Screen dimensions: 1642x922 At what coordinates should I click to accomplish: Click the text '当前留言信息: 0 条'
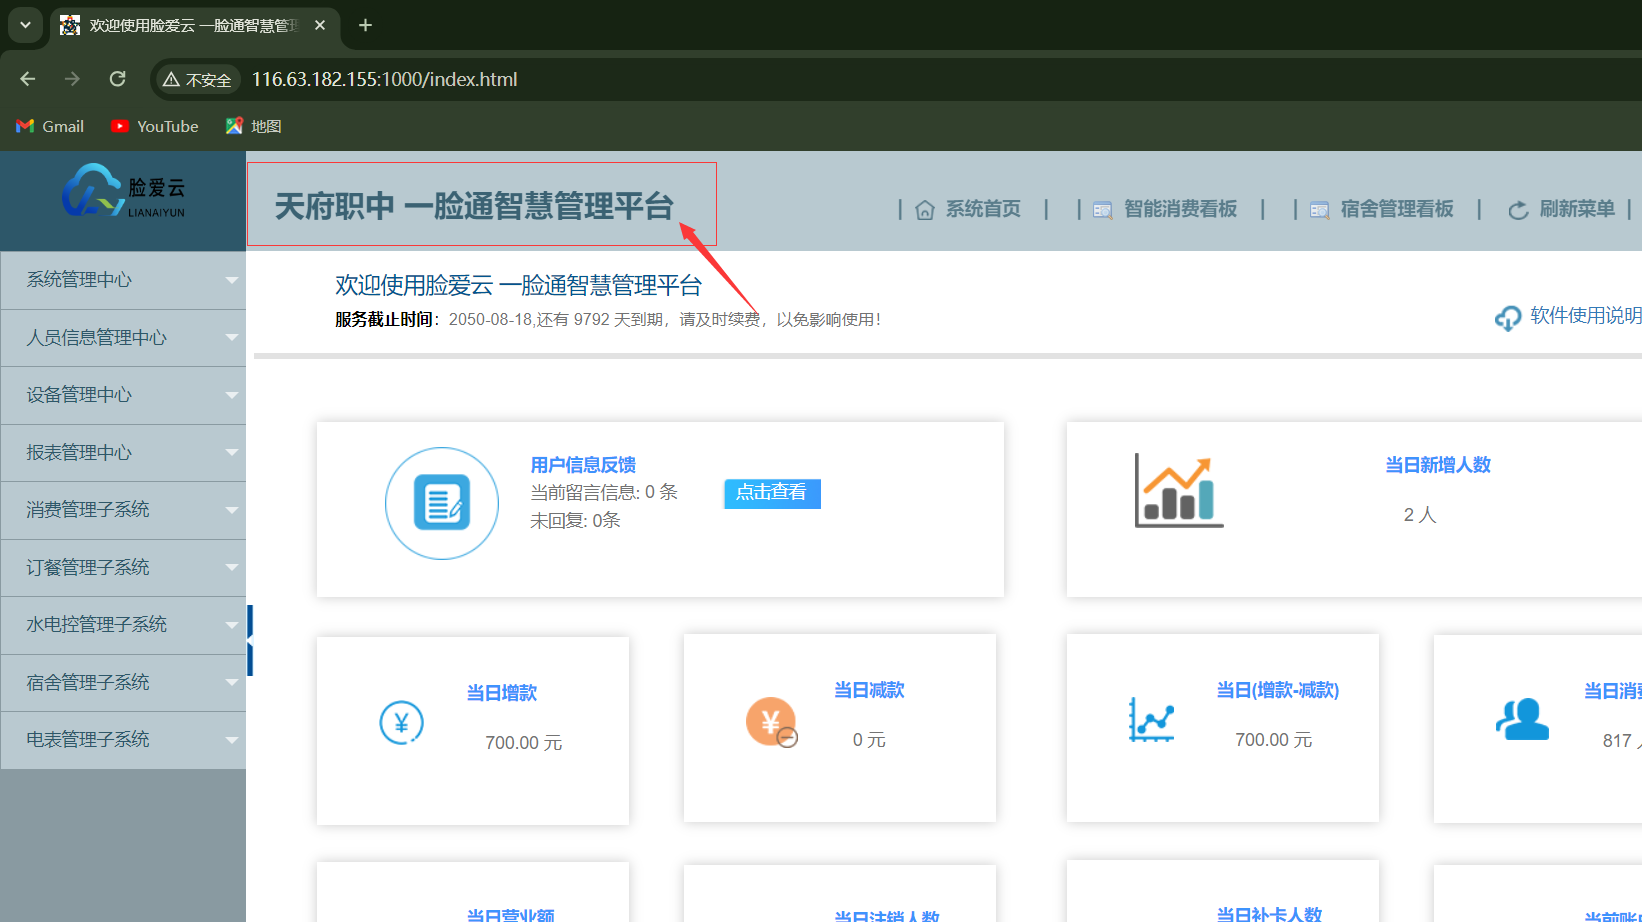click(604, 492)
